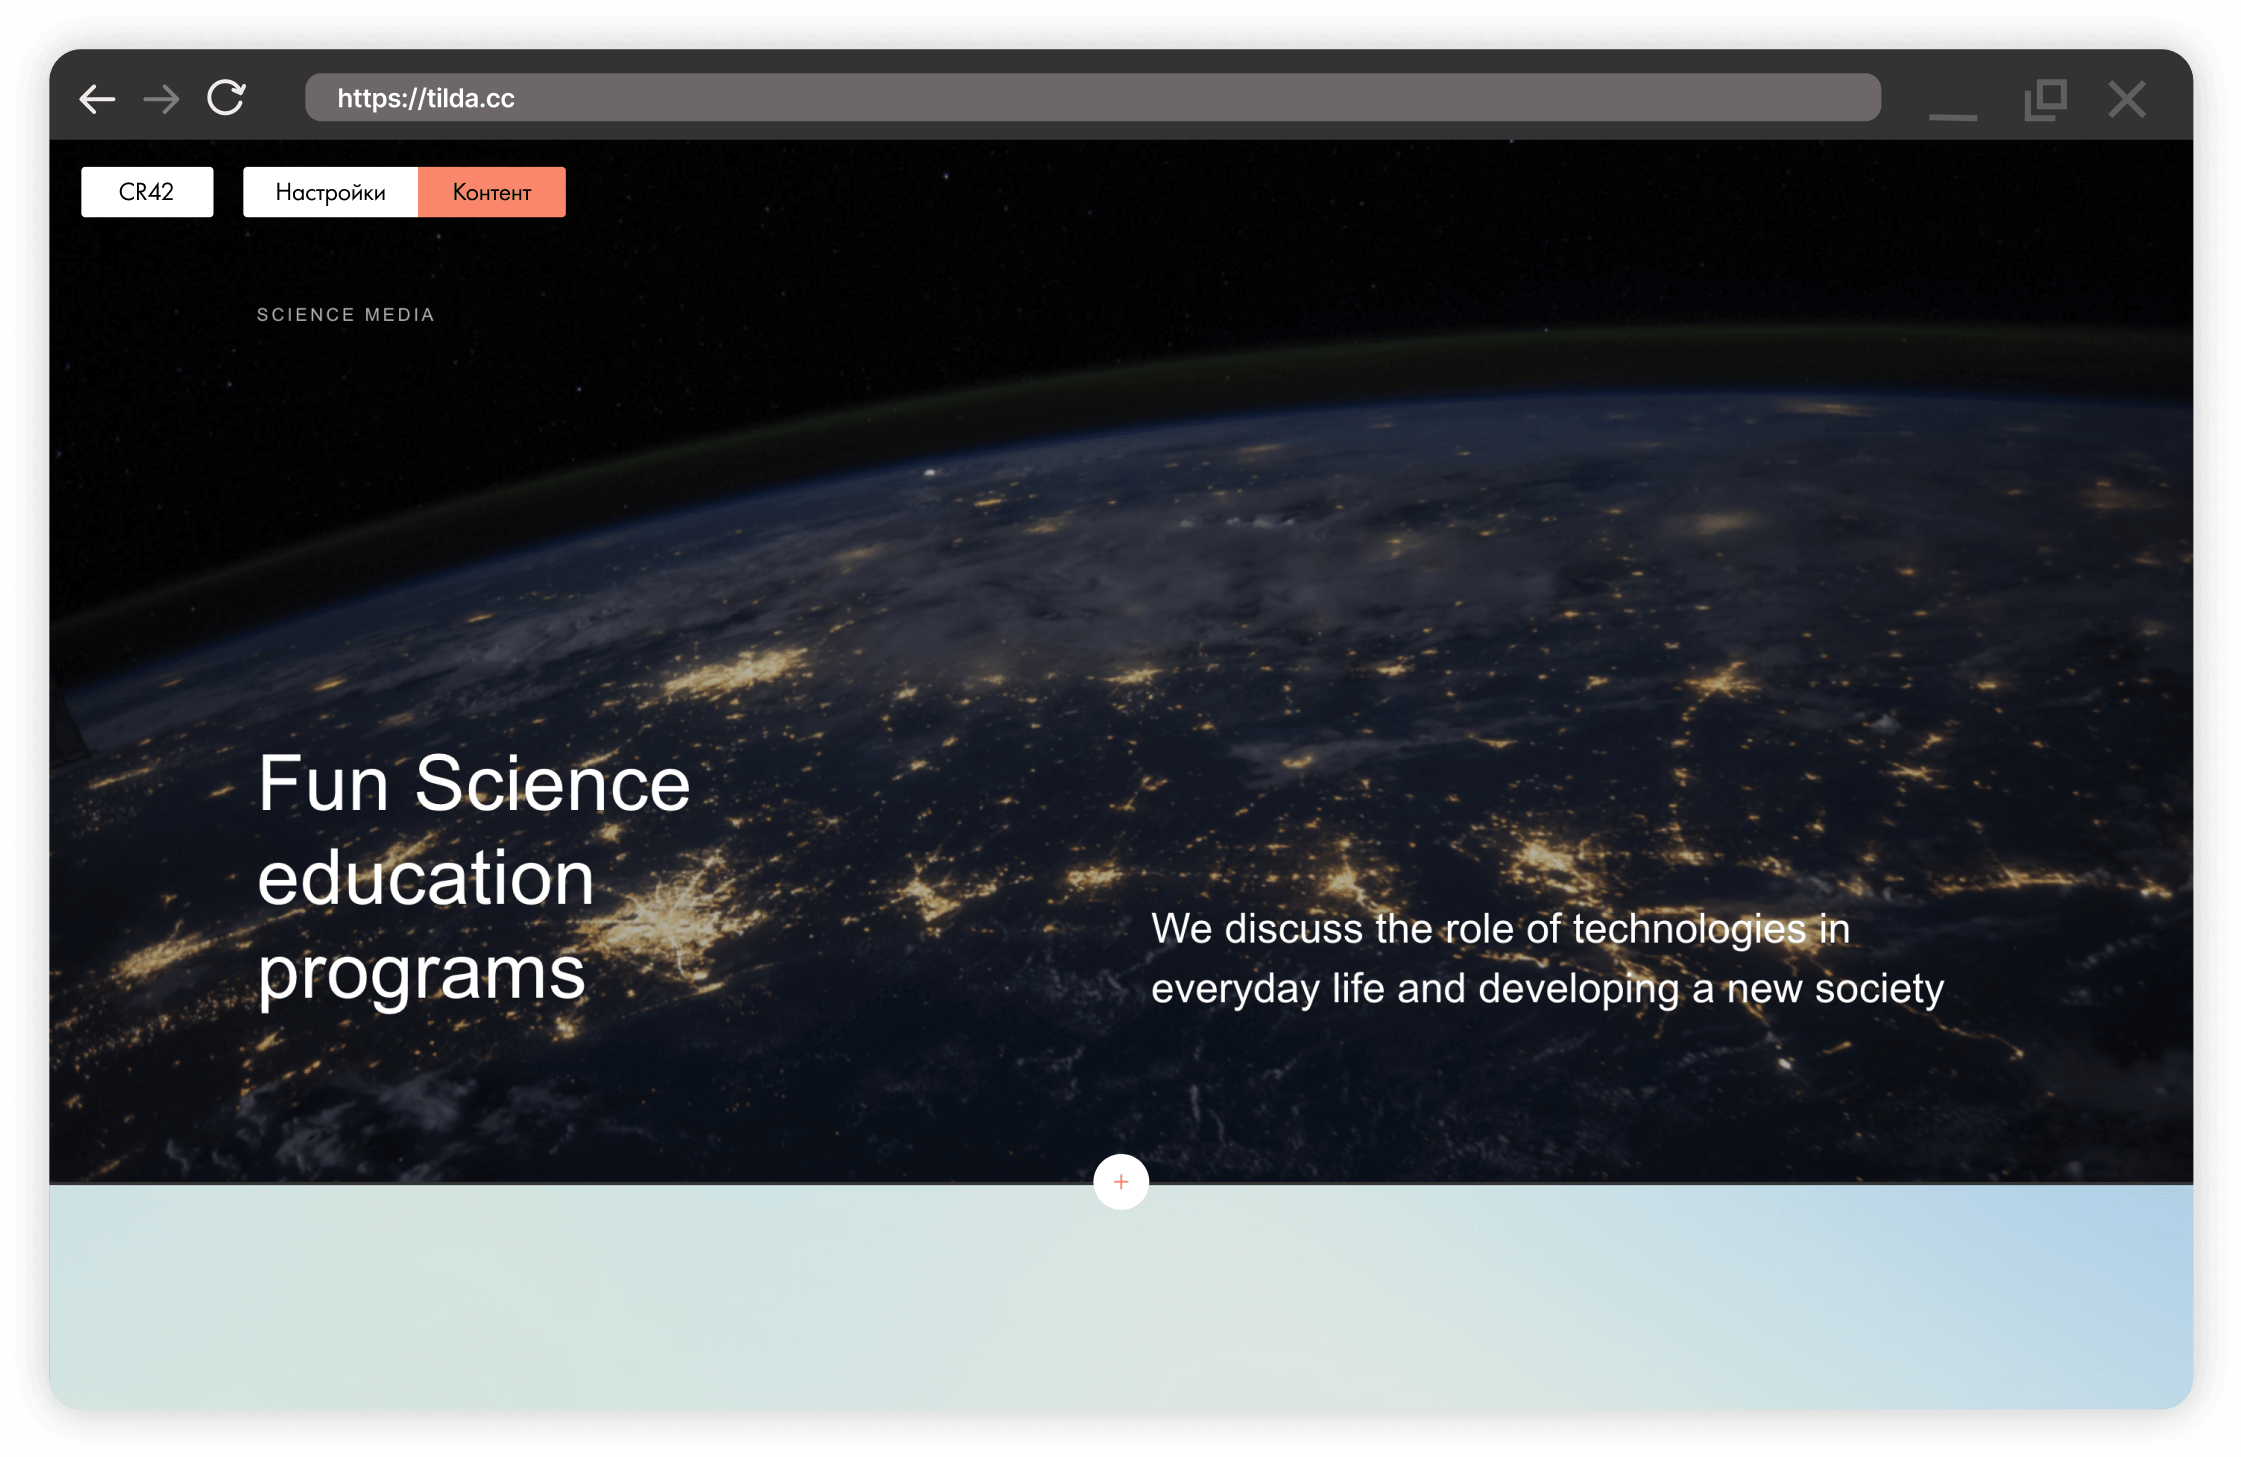Click the browser forward arrow
The image size is (2241, 1457).
pyautogui.click(x=161, y=99)
